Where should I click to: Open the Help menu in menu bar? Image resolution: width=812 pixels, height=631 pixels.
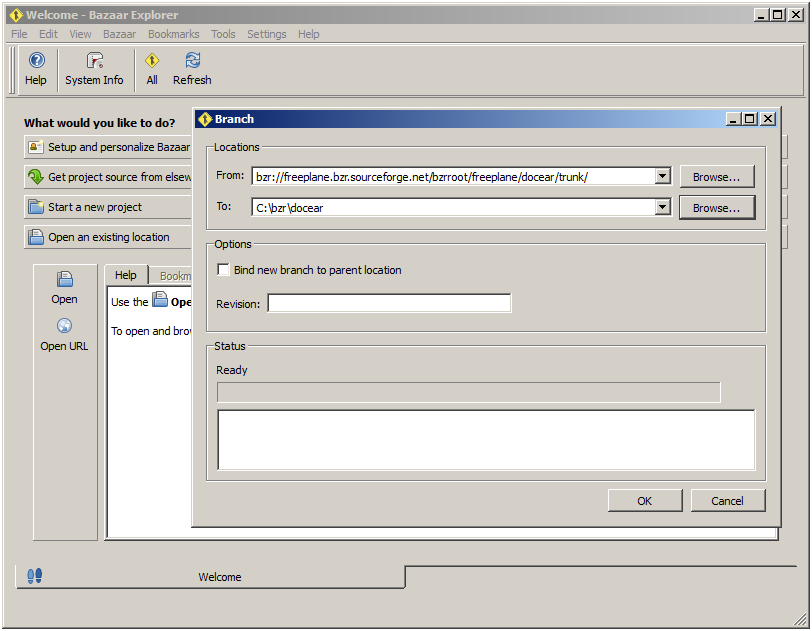click(309, 34)
